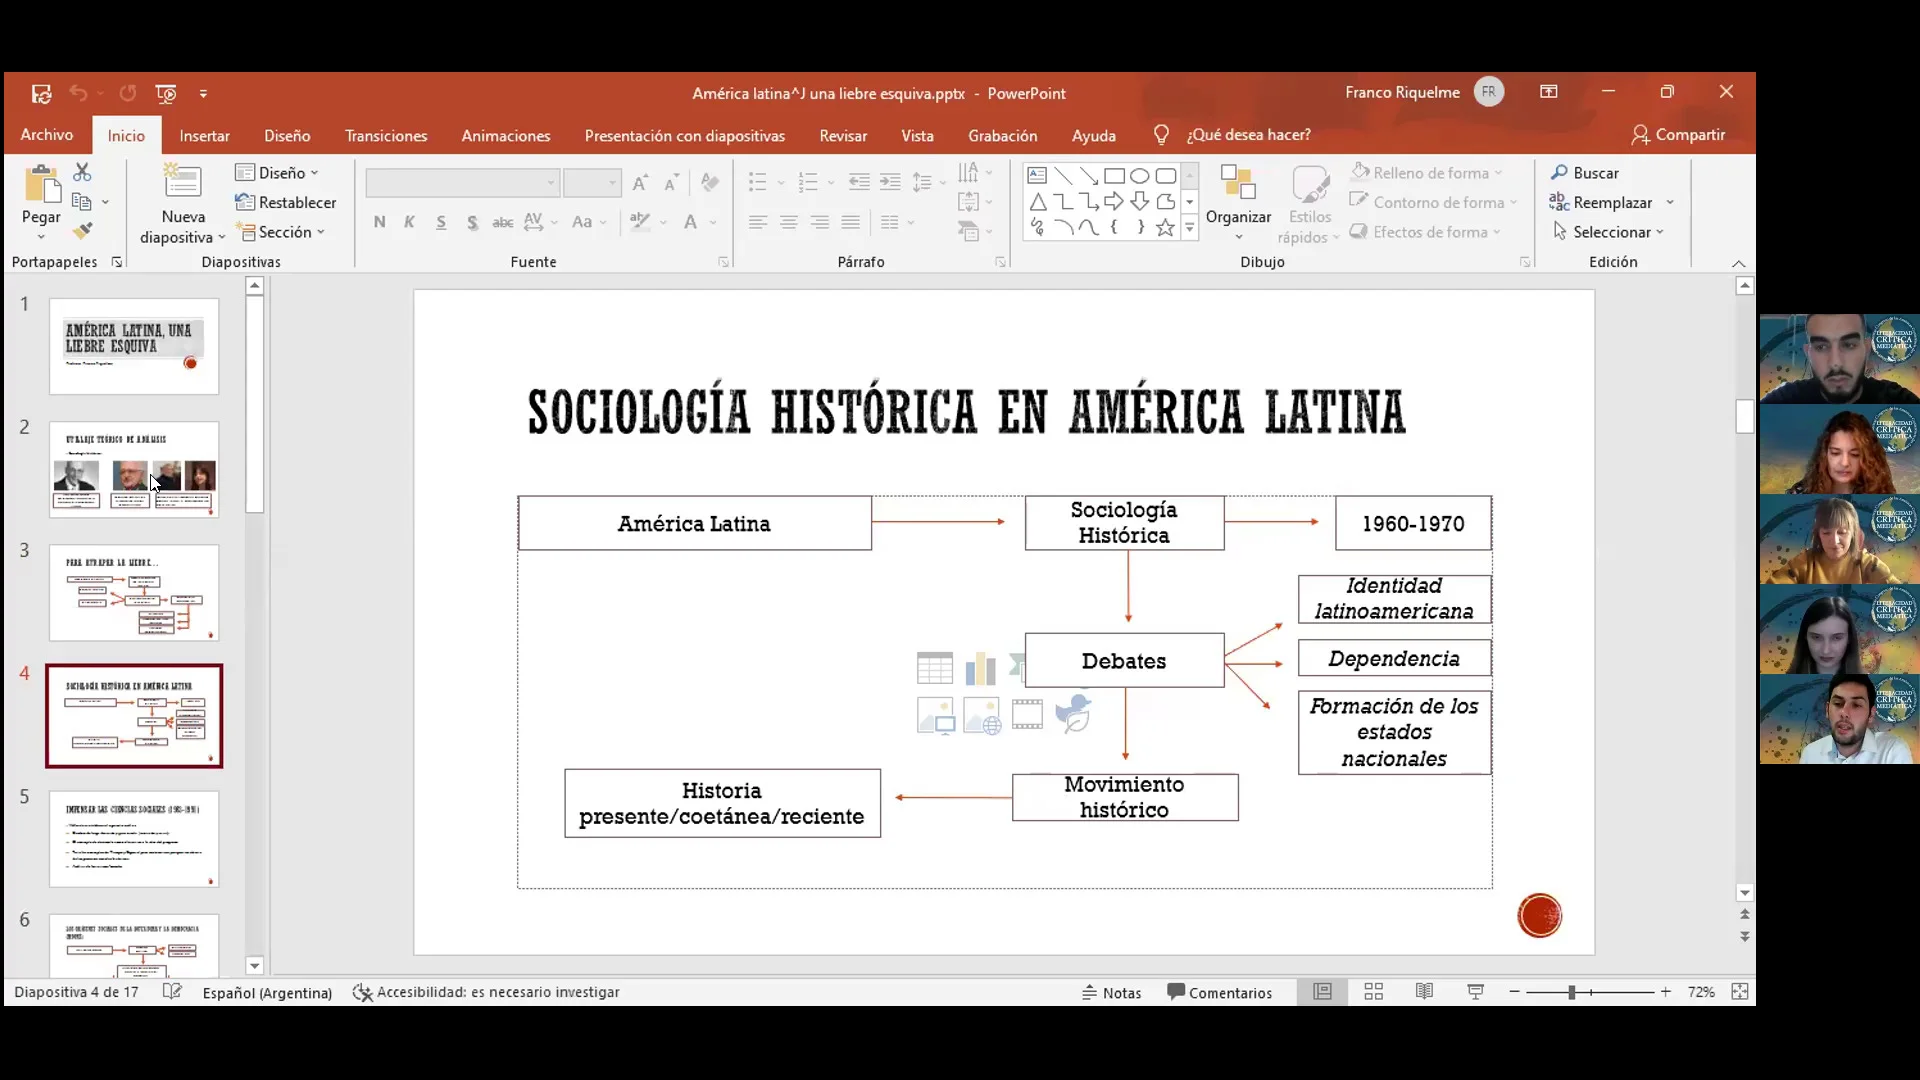Switch to the Vista tab

(x=917, y=135)
